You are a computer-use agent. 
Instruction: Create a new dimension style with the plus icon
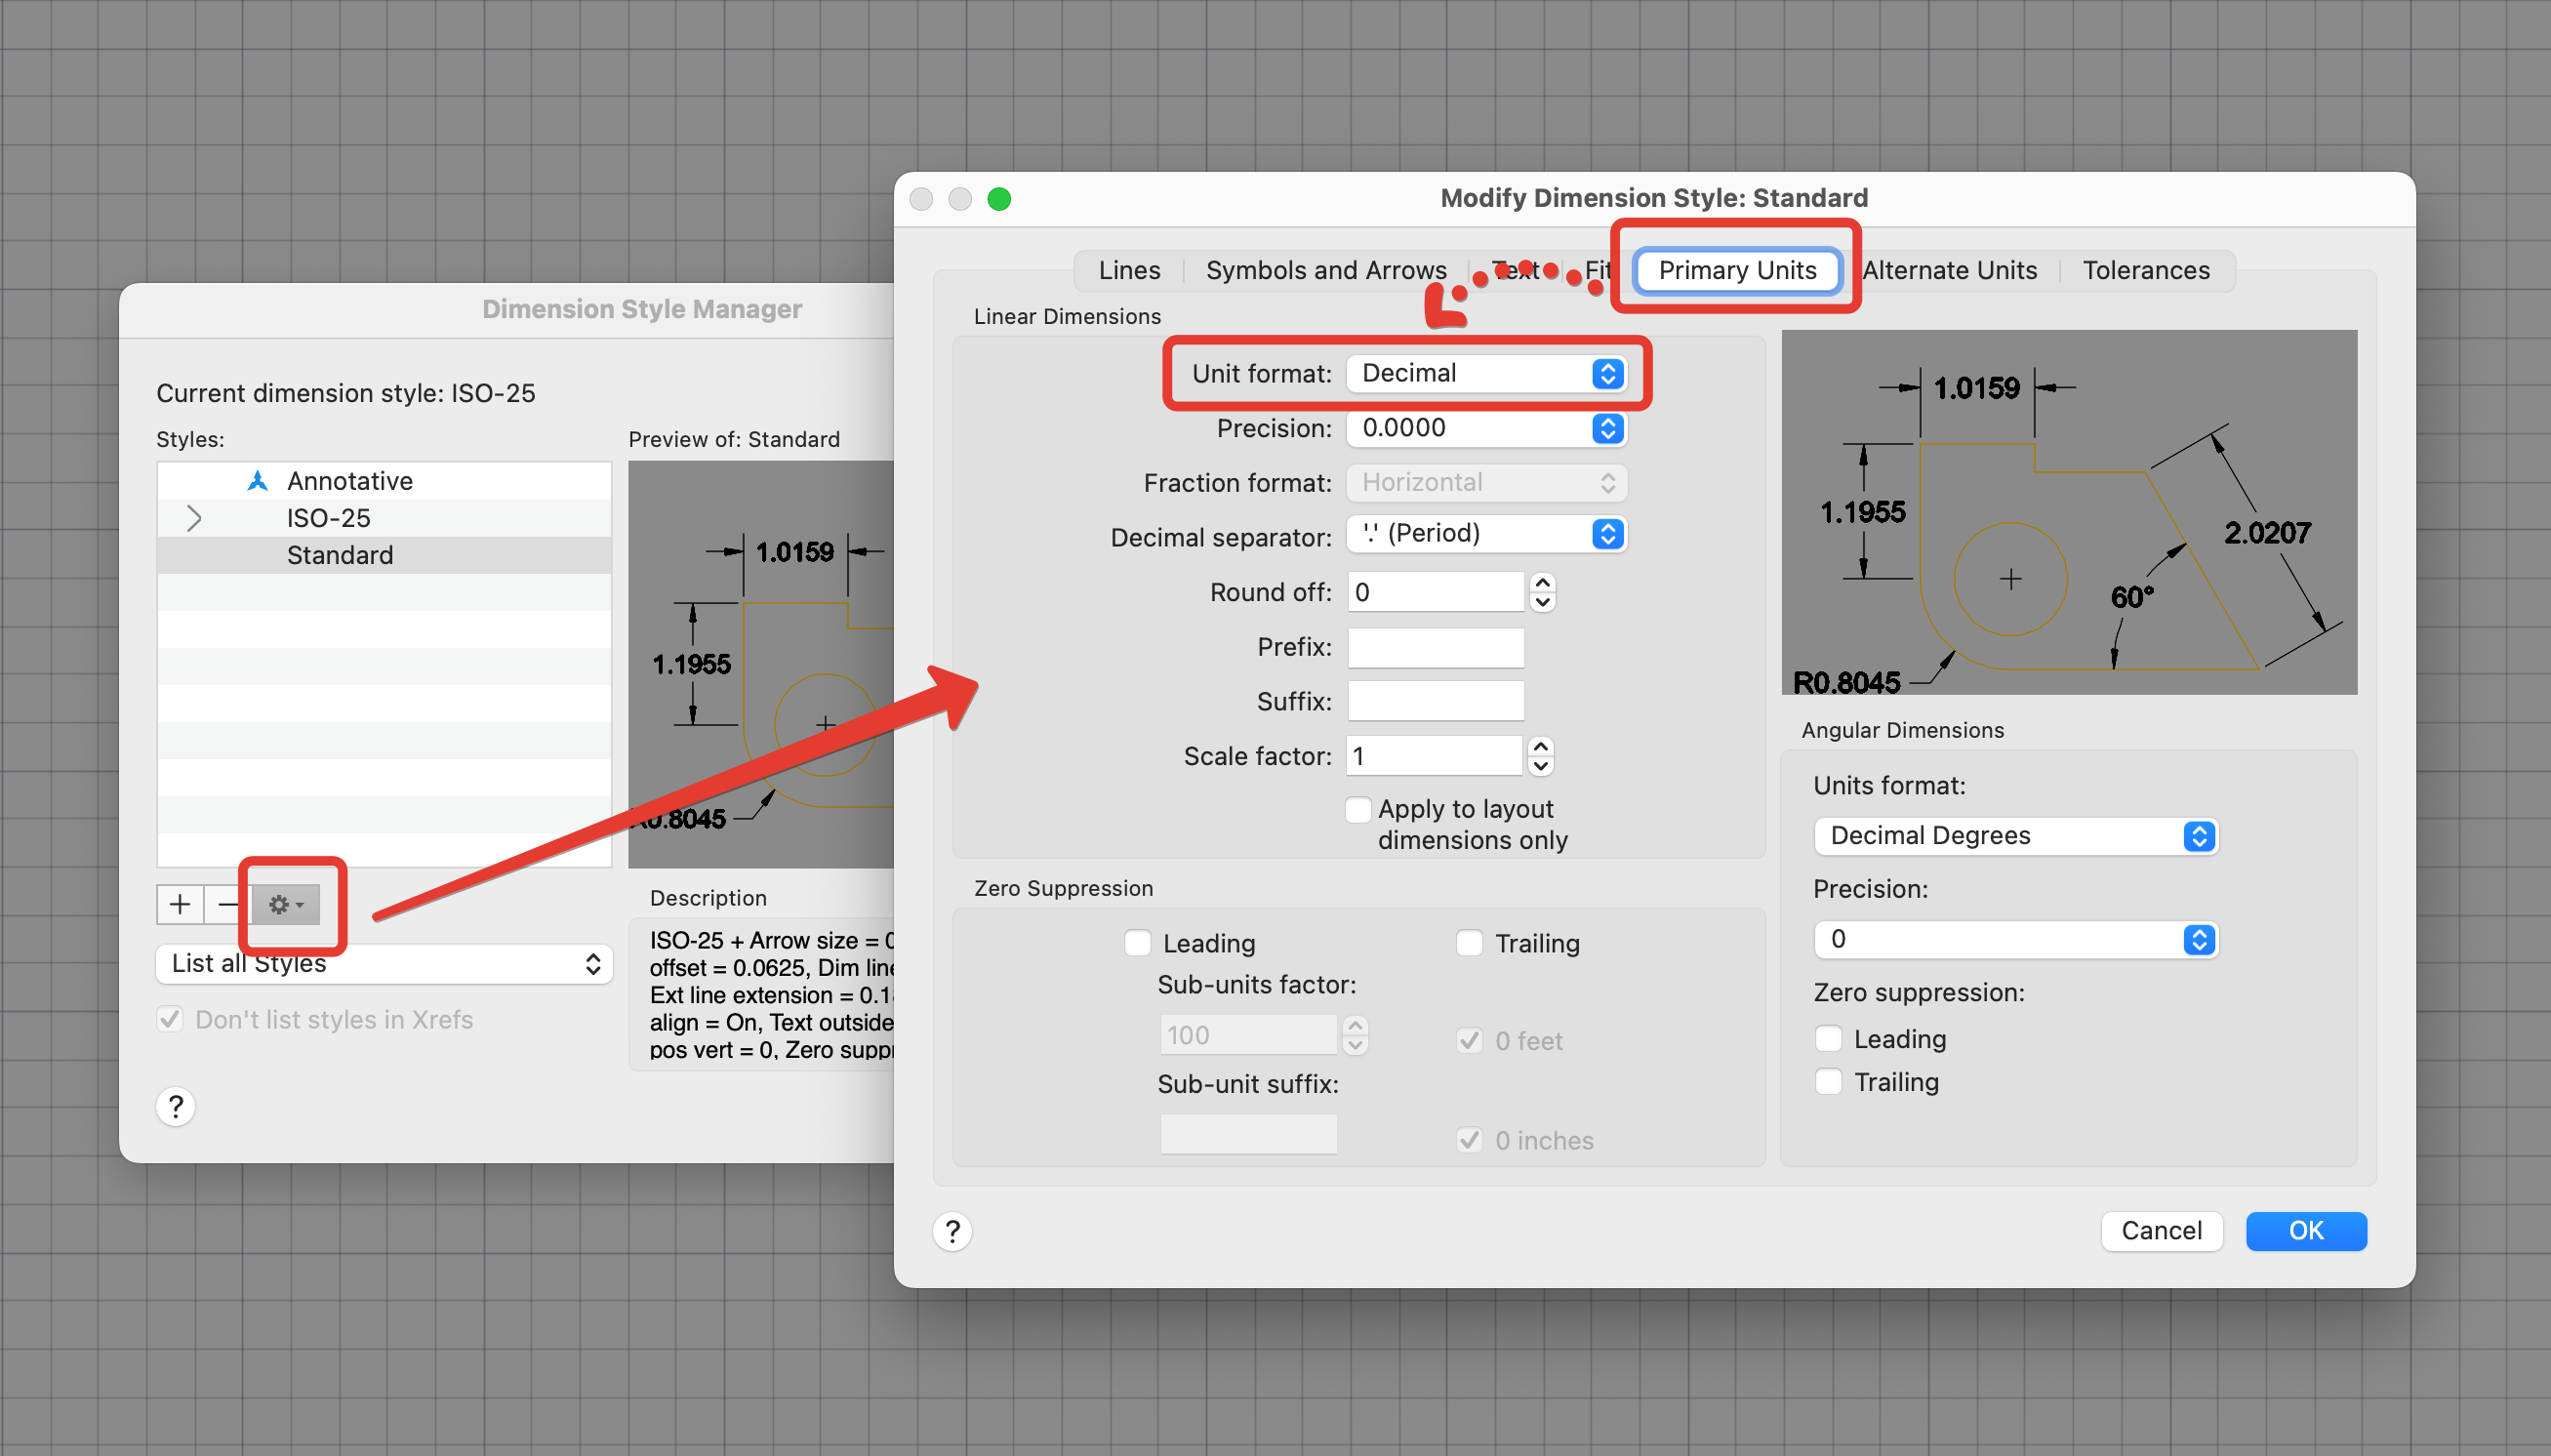179,903
